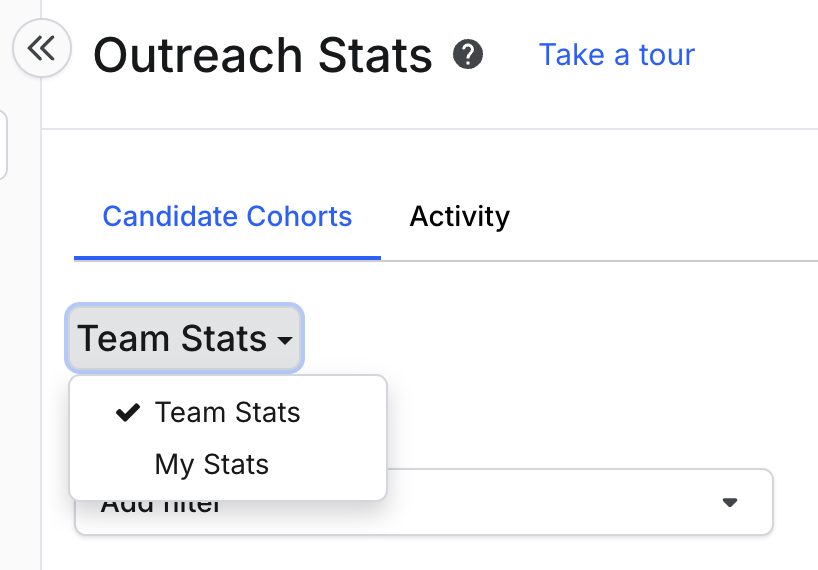
Task: Click the help question mark icon
Action: (x=467, y=54)
